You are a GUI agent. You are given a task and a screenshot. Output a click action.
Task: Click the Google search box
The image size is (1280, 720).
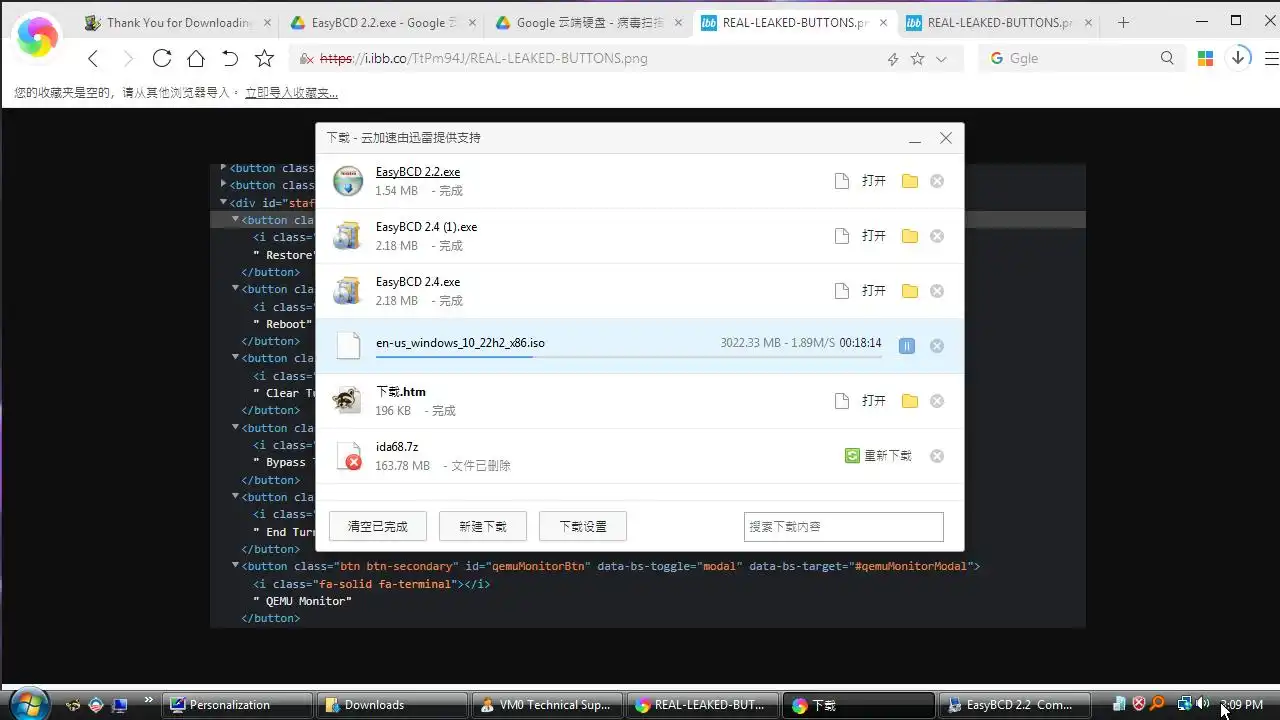tap(1080, 59)
